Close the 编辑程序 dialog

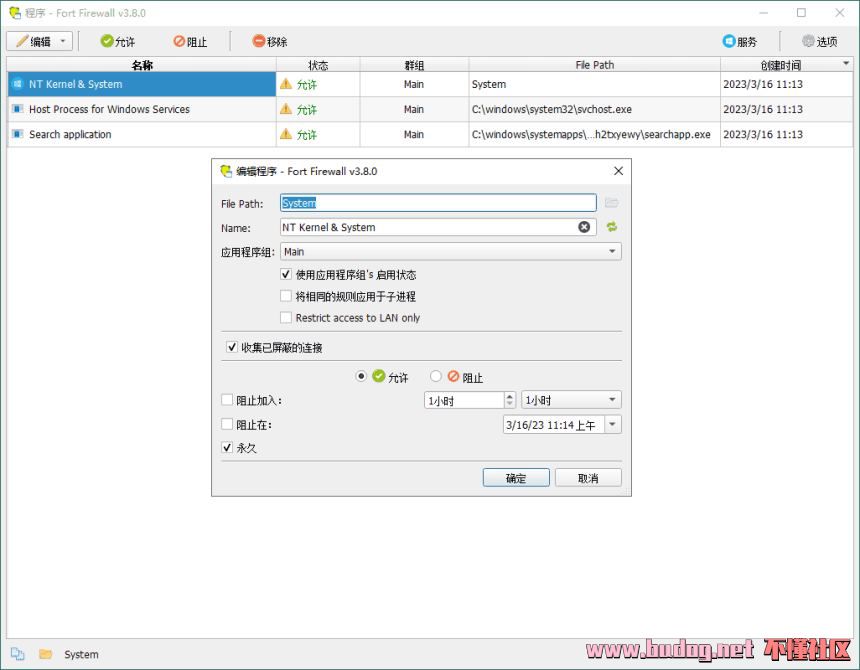[618, 171]
